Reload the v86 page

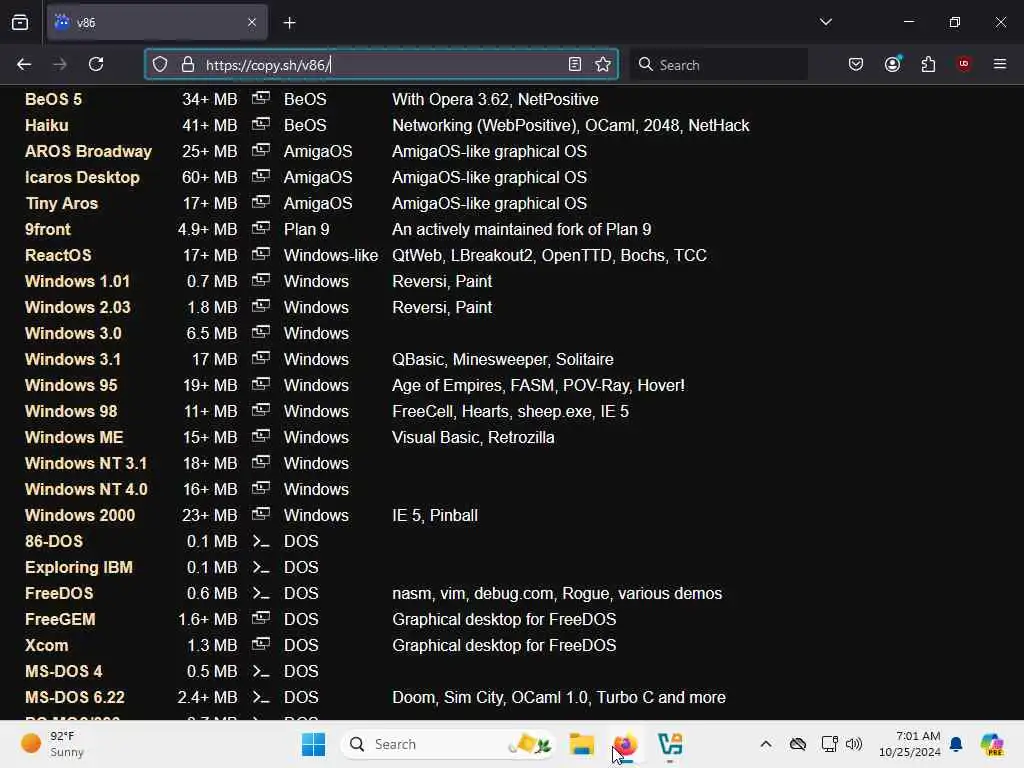tap(96, 64)
